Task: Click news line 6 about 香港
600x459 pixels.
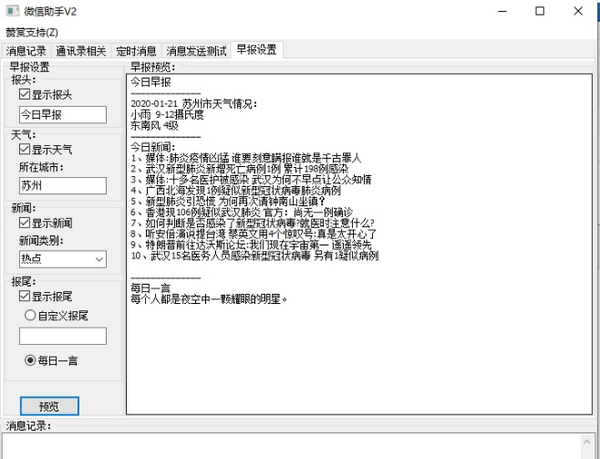Action: (242, 212)
